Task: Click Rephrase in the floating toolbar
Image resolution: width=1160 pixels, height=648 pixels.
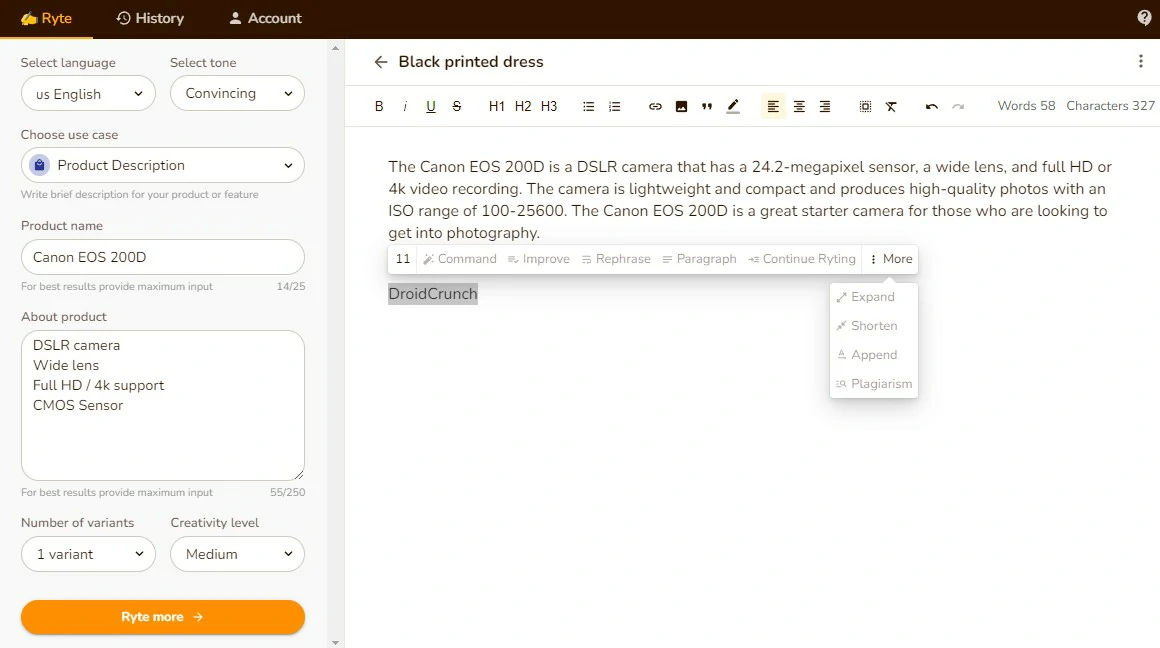Action: pyautogui.click(x=616, y=259)
